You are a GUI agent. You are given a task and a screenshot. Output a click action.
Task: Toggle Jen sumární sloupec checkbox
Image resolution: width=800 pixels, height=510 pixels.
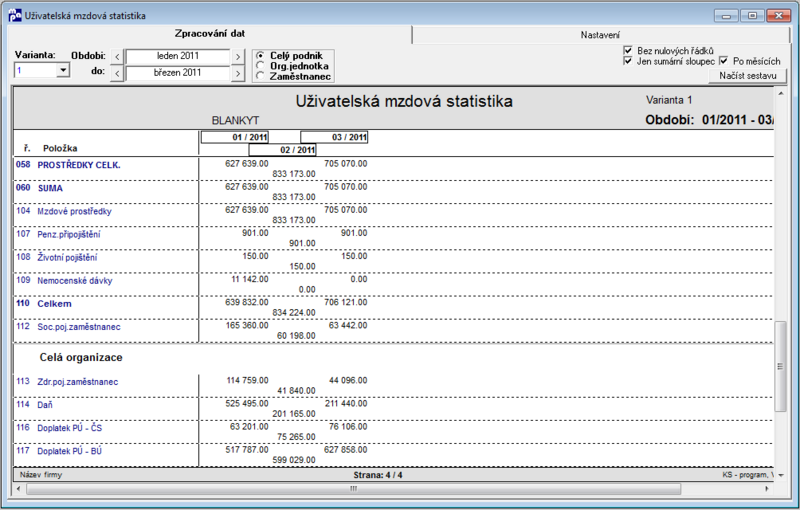click(x=628, y=61)
